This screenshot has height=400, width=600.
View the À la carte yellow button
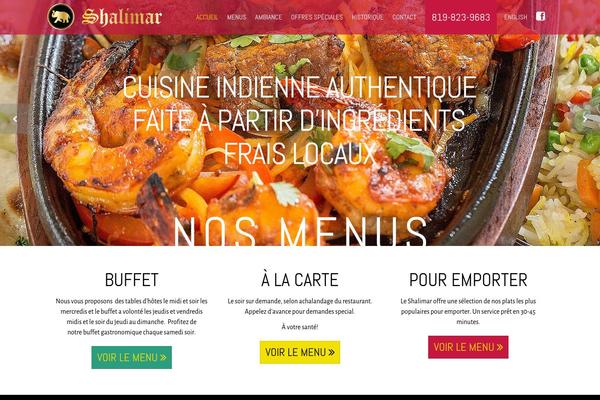pyautogui.click(x=300, y=352)
